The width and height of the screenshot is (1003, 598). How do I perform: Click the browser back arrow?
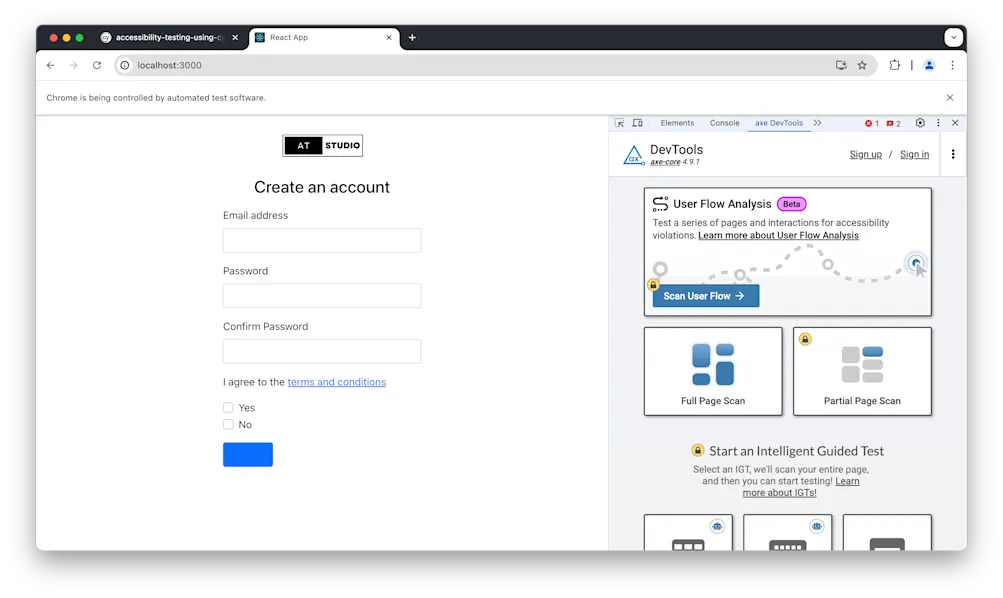click(51, 65)
